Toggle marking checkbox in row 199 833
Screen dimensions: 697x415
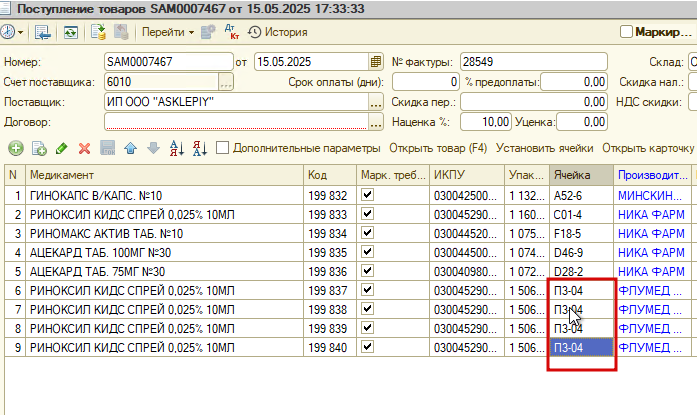[x=367, y=214]
